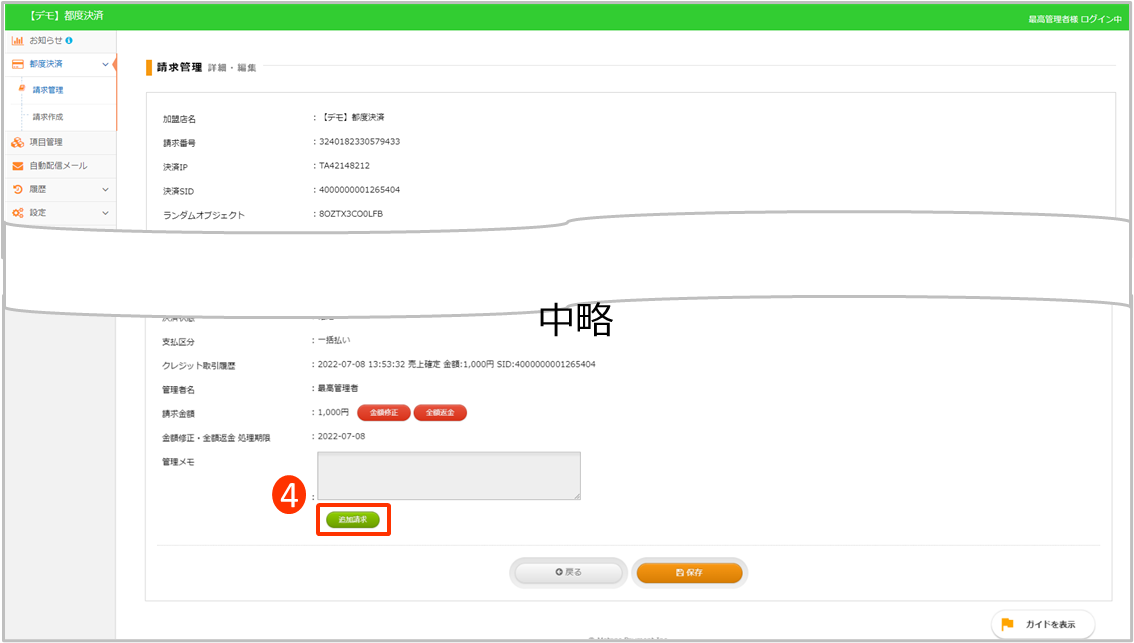Open 請求作成 in the sidebar
Image resolution: width=1134 pixels, height=643 pixels.
click(48, 117)
